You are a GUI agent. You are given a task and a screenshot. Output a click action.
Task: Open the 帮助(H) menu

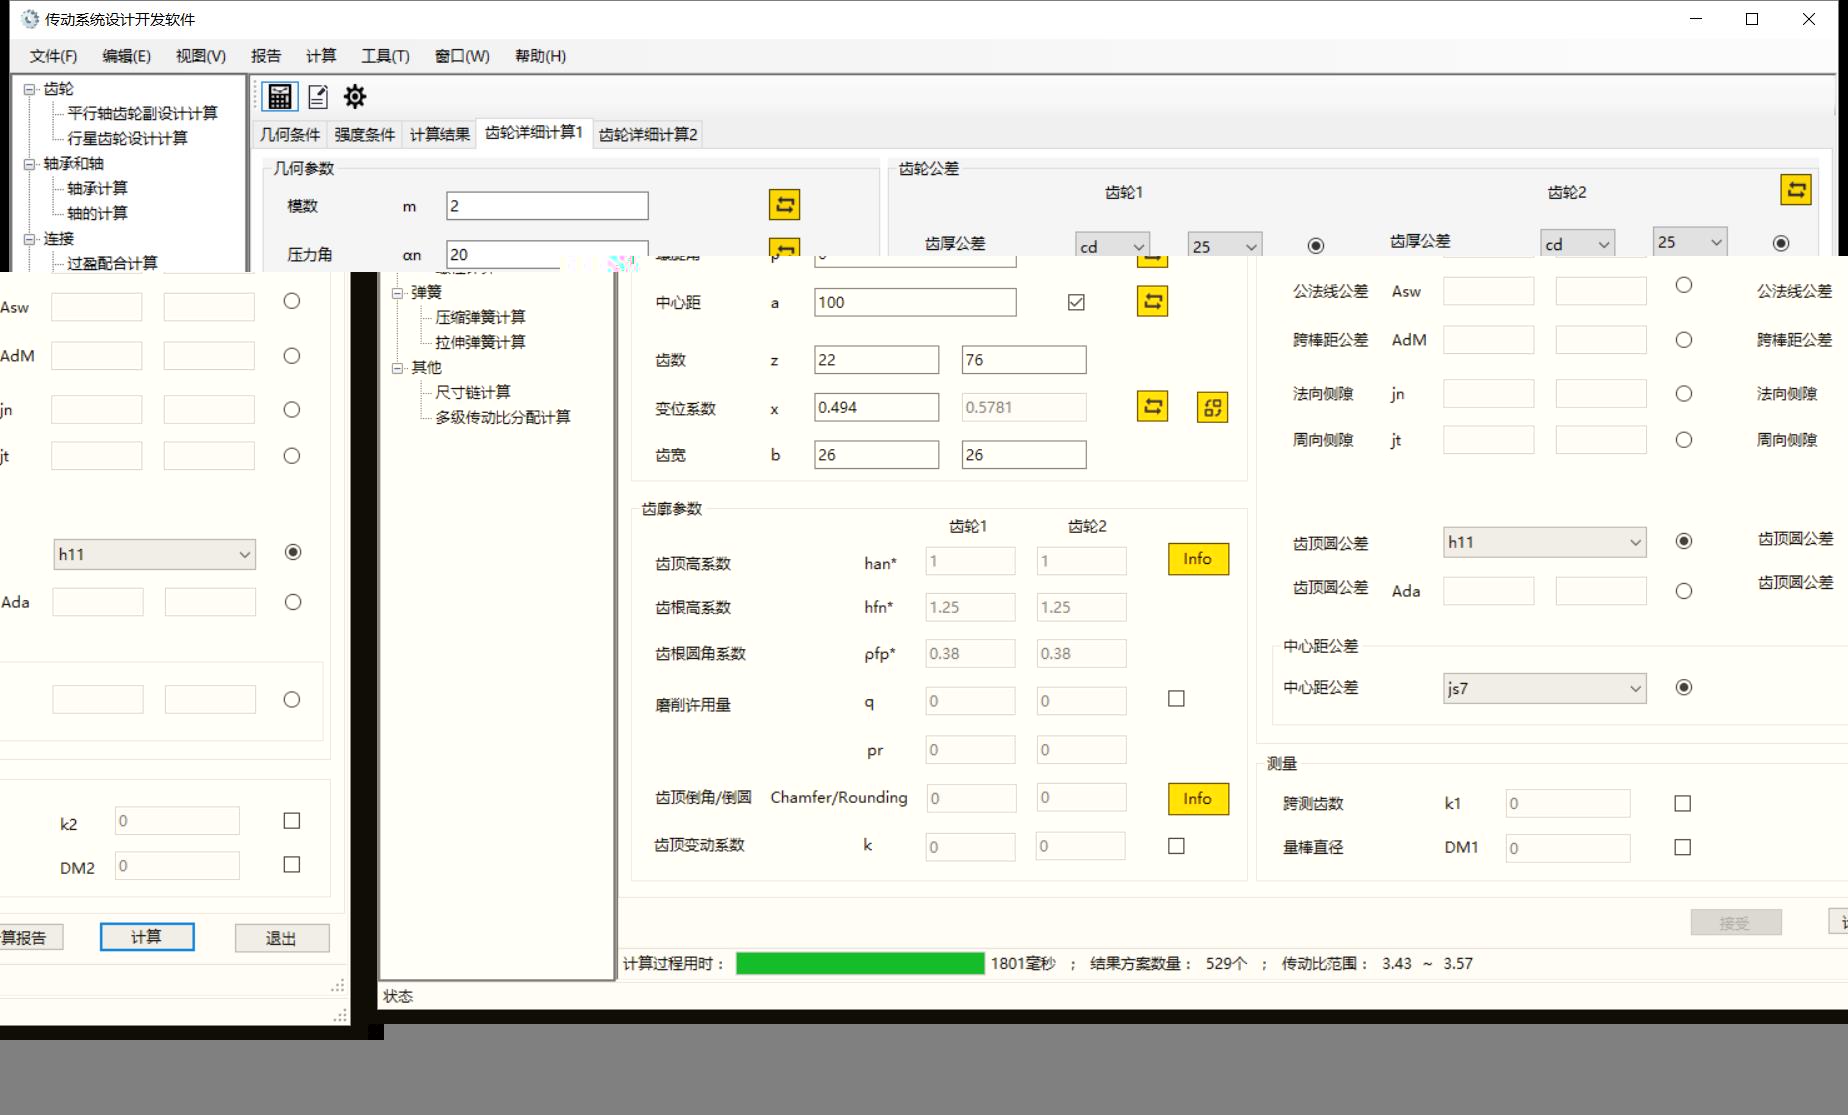[x=540, y=56]
